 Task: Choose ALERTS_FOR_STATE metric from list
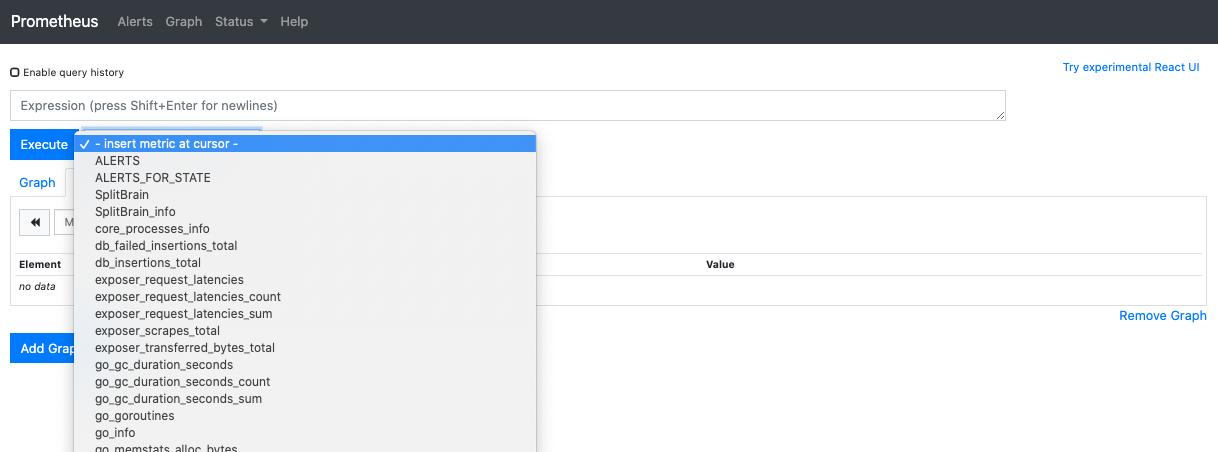(305, 178)
